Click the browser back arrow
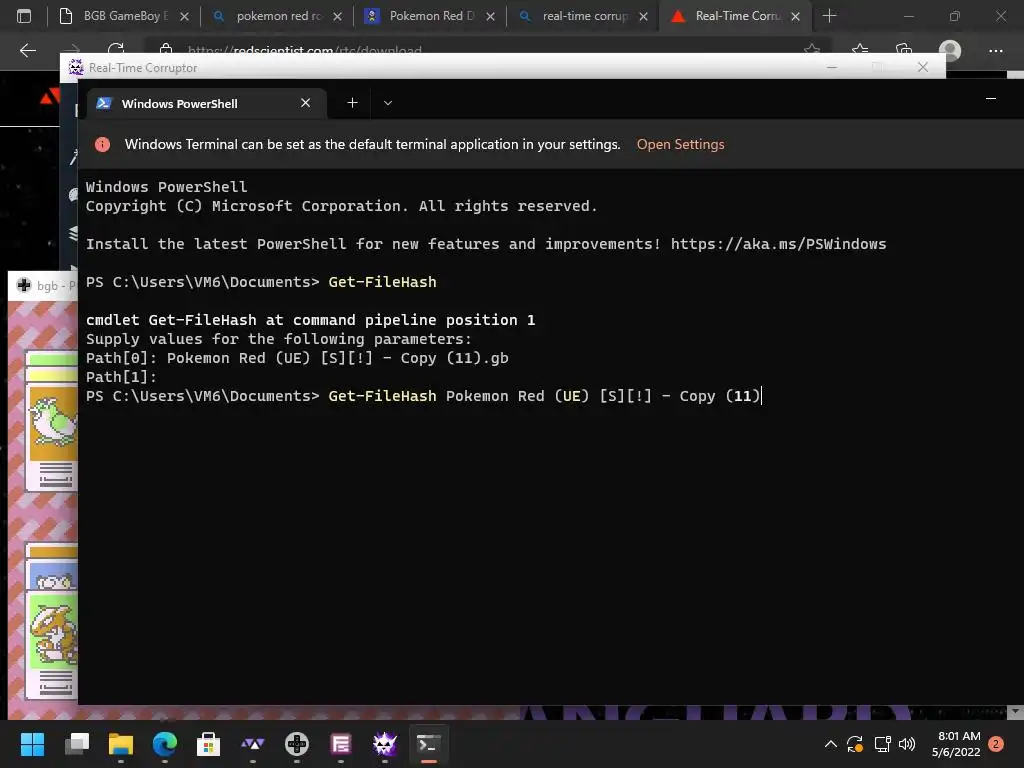The width and height of the screenshot is (1024, 768). [x=28, y=50]
